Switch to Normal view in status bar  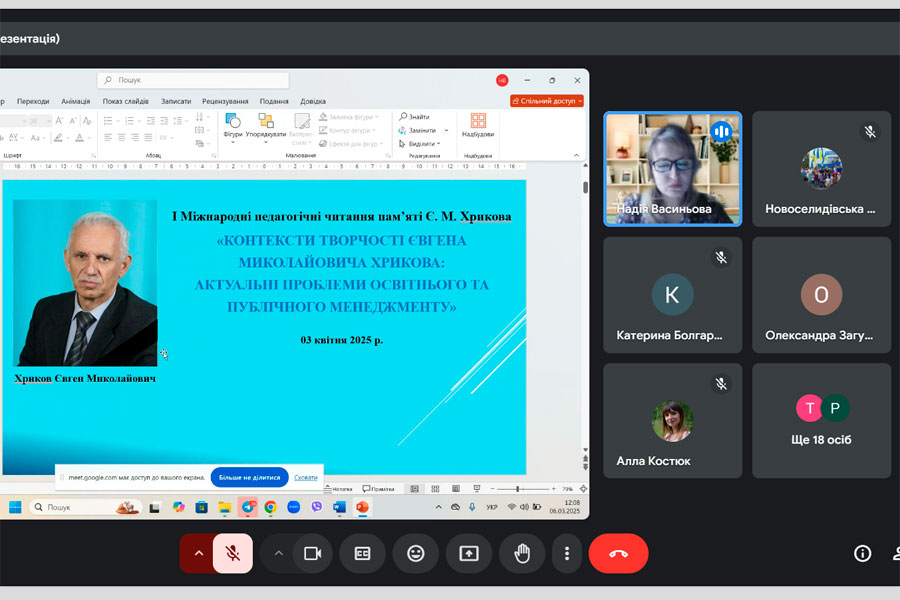tap(414, 489)
